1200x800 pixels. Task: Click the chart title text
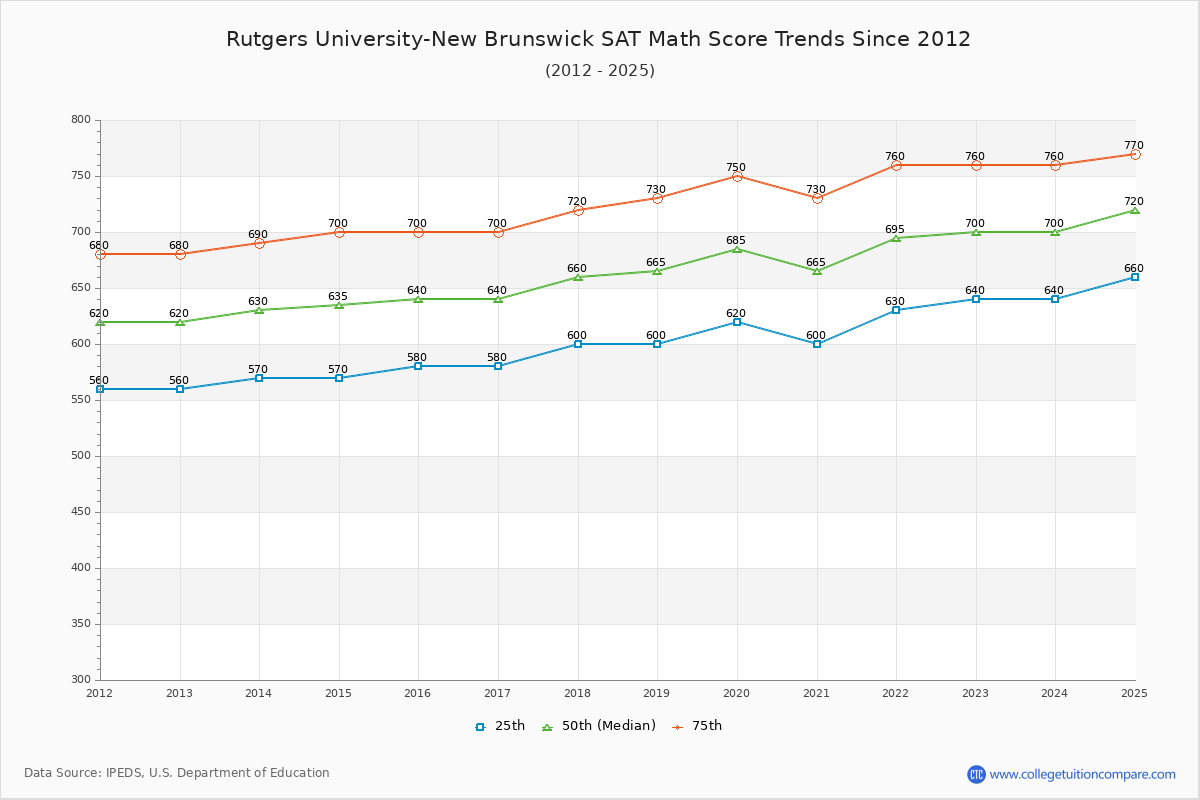[598, 39]
